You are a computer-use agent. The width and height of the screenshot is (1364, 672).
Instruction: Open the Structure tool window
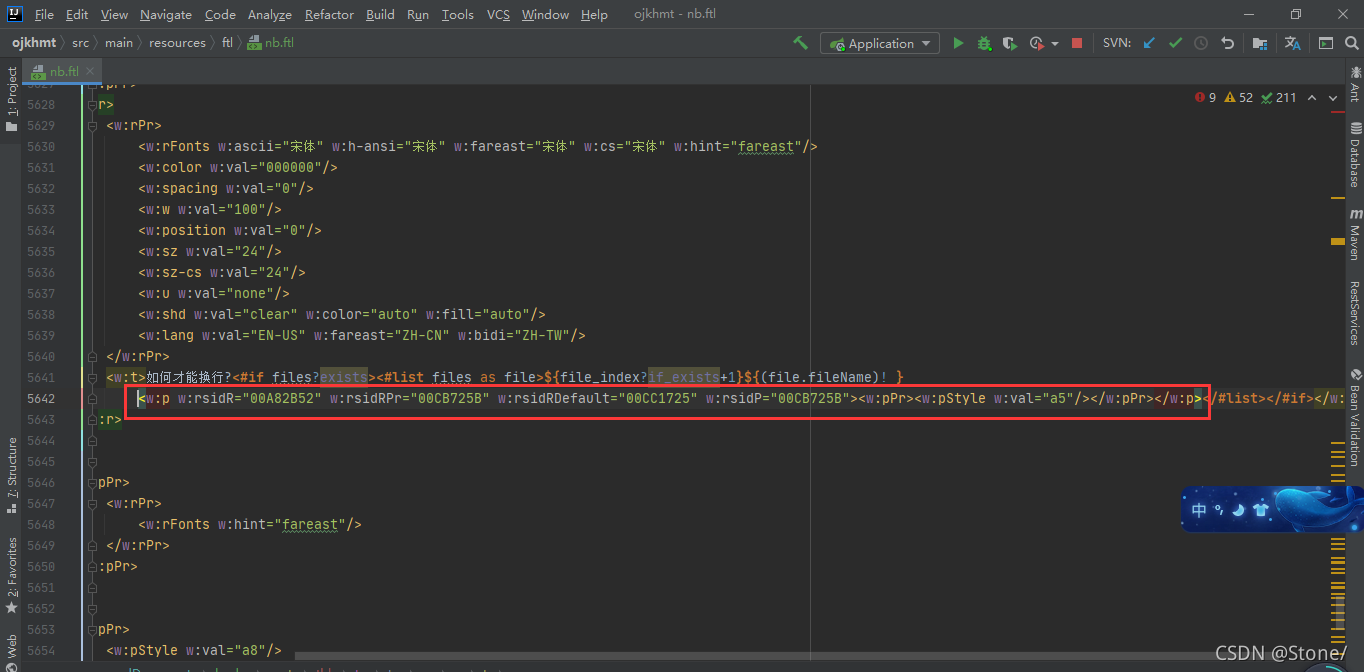(11, 476)
